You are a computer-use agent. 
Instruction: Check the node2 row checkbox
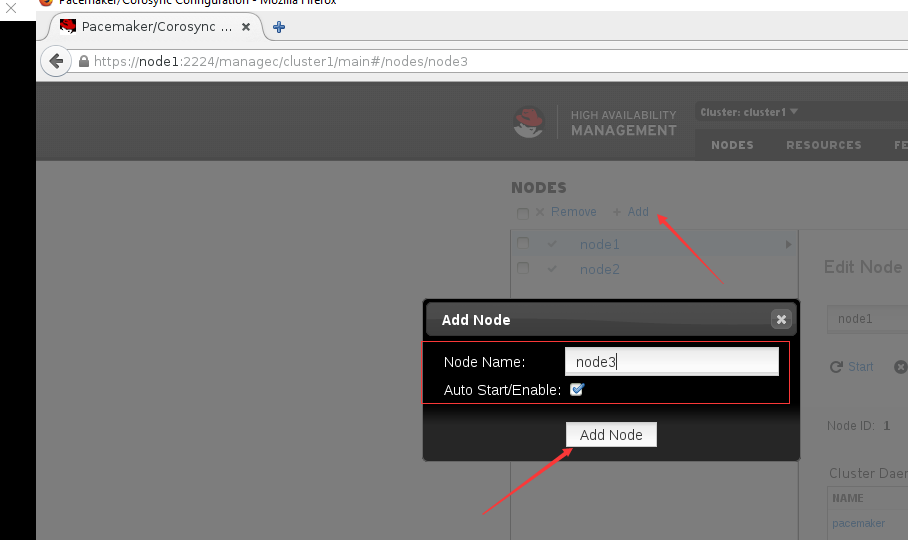523,268
